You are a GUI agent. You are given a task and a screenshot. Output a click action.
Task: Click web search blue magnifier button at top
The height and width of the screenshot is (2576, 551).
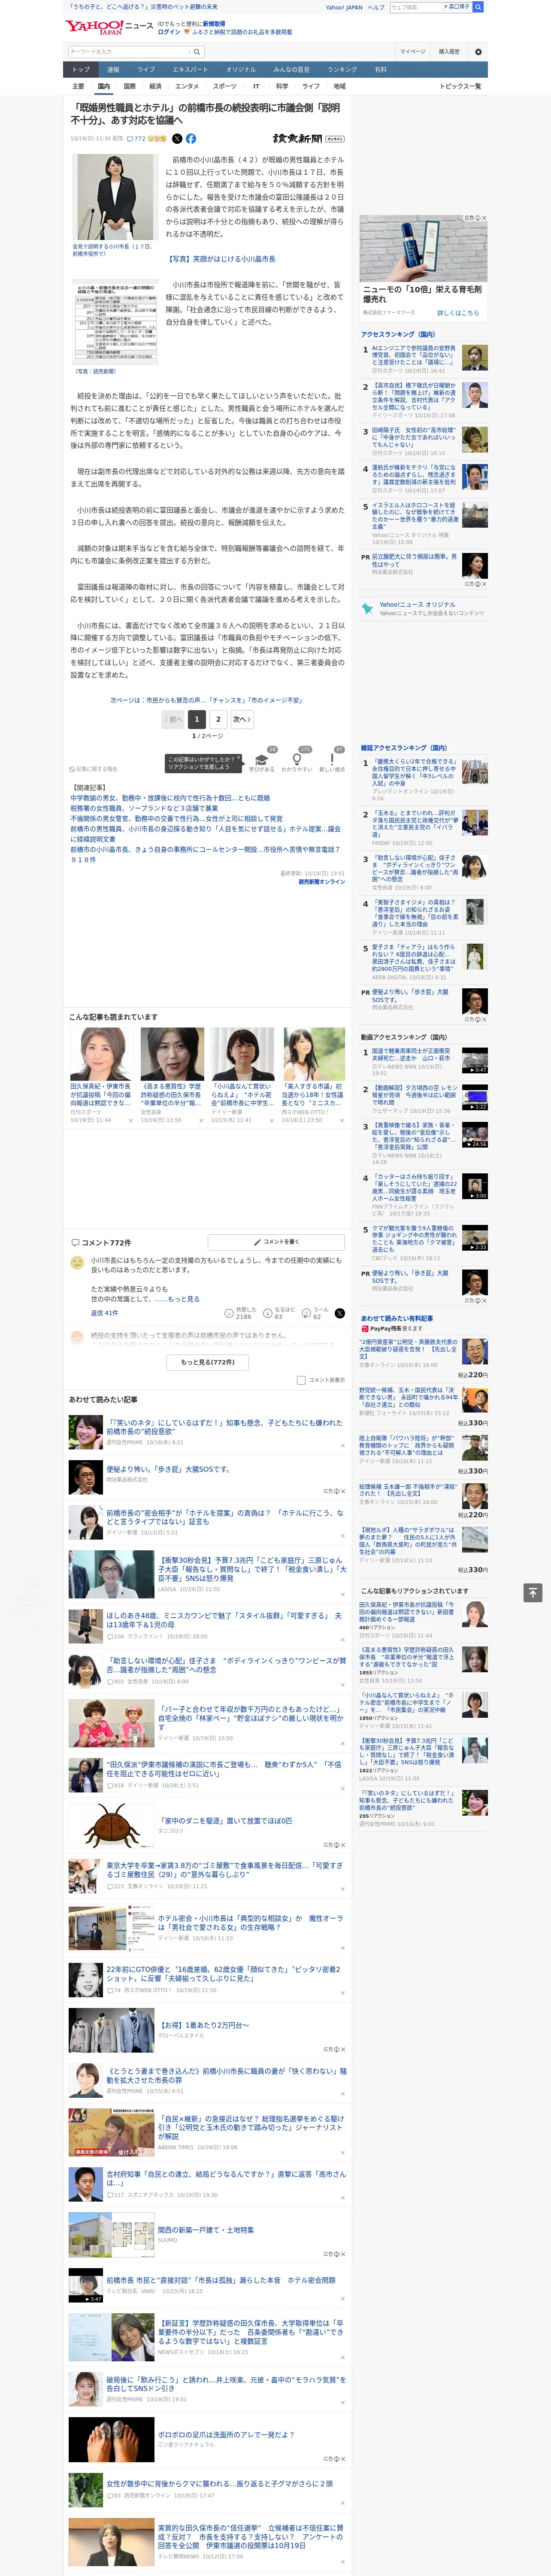coord(478,7)
